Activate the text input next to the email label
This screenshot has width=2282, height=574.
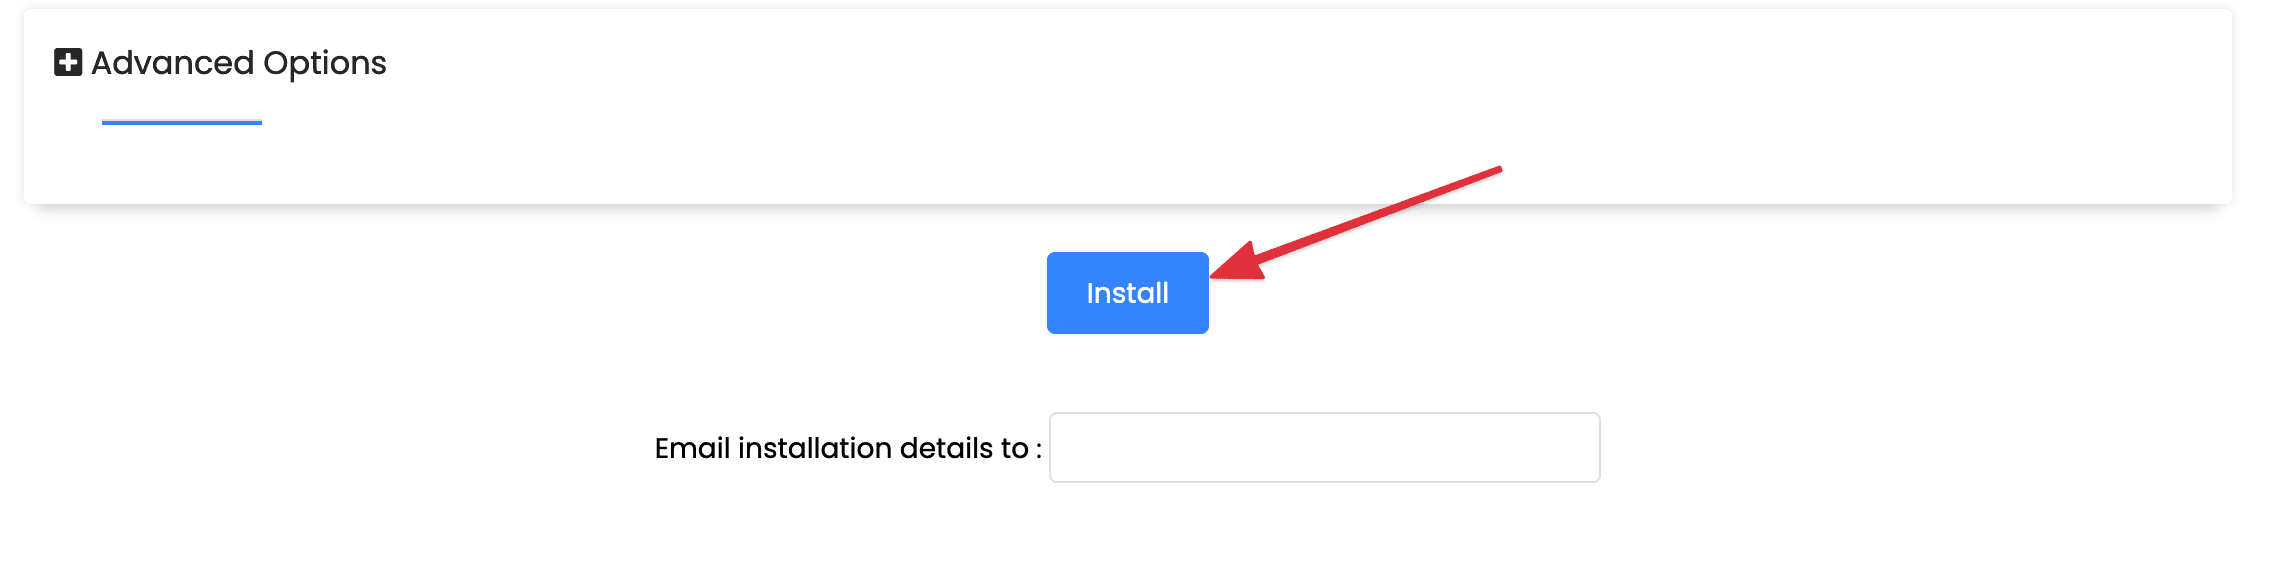pos(1324,448)
